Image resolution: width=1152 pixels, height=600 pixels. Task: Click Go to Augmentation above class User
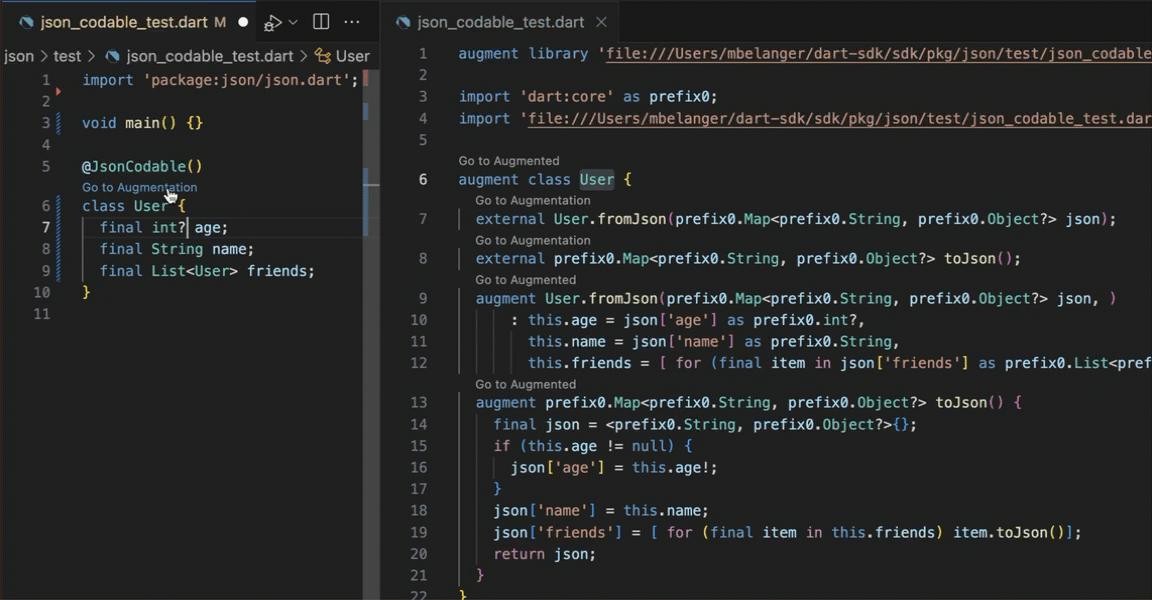click(139, 187)
